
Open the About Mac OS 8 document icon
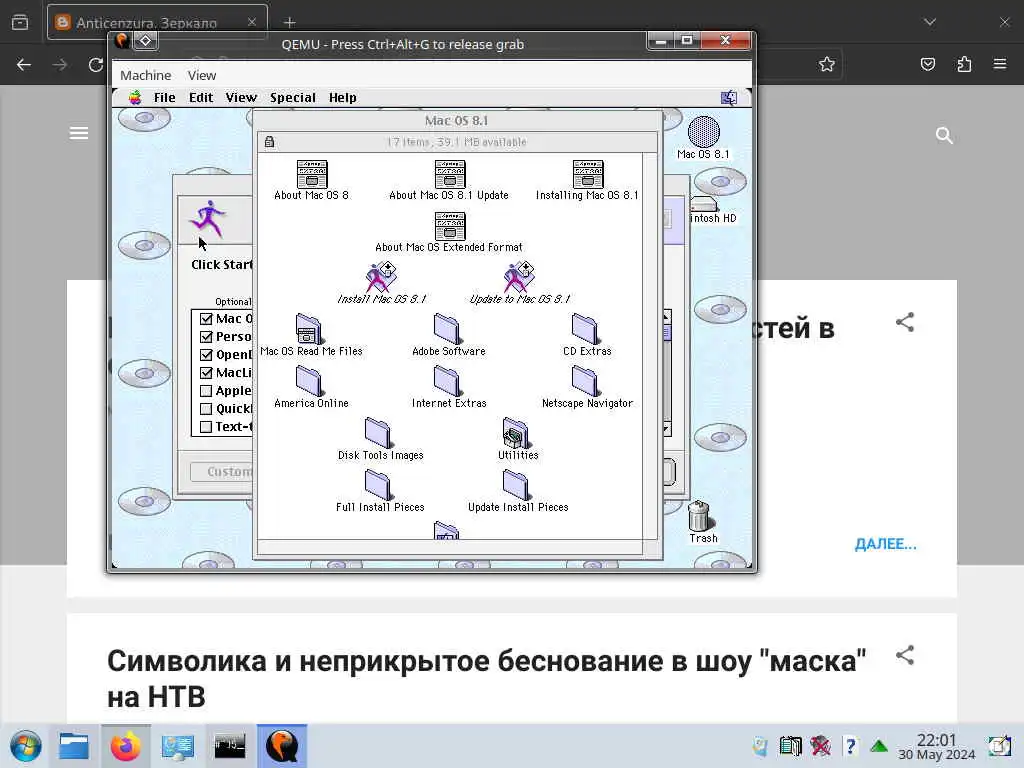pos(312,174)
